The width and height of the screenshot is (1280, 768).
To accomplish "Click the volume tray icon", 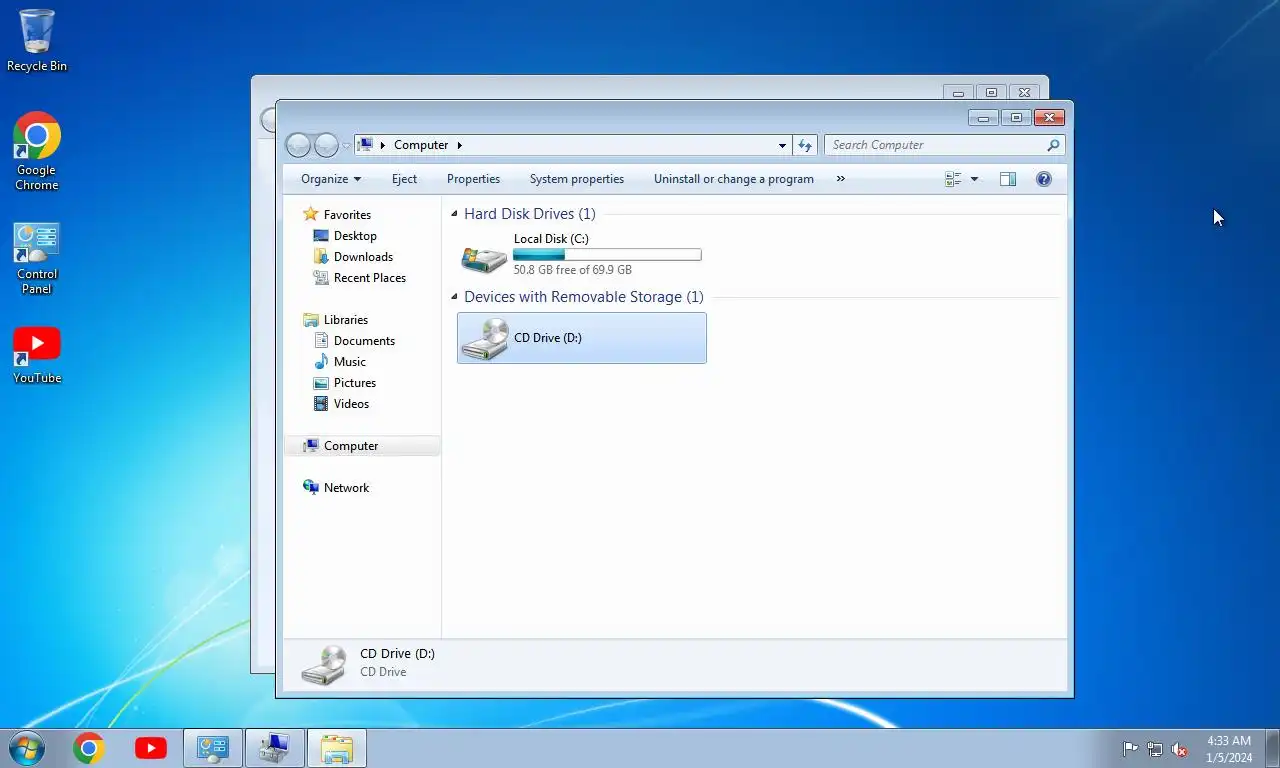I will click(x=1180, y=749).
